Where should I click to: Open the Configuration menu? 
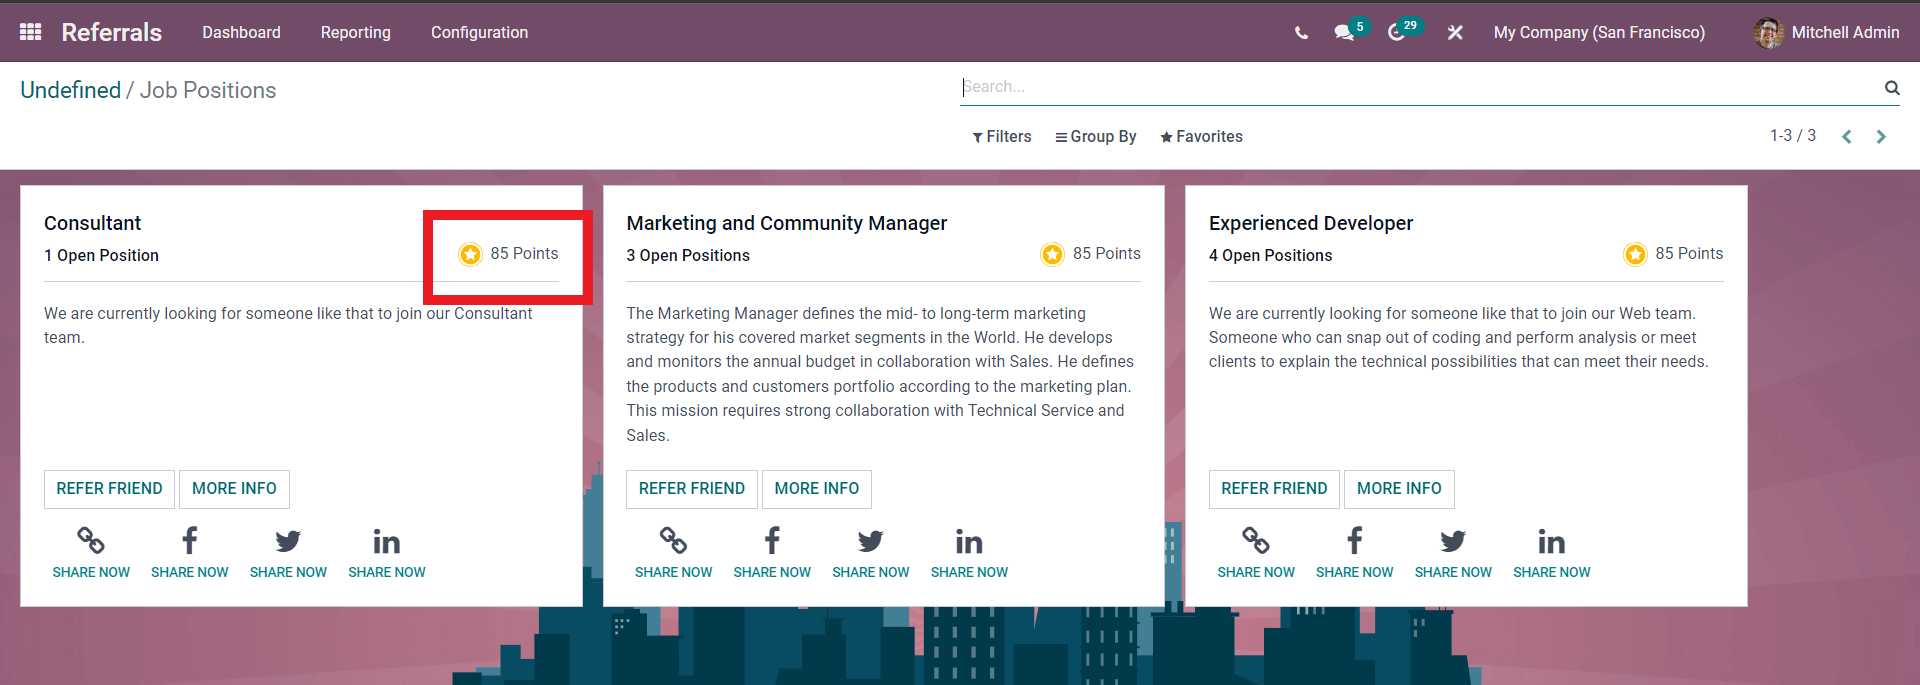point(479,32)
